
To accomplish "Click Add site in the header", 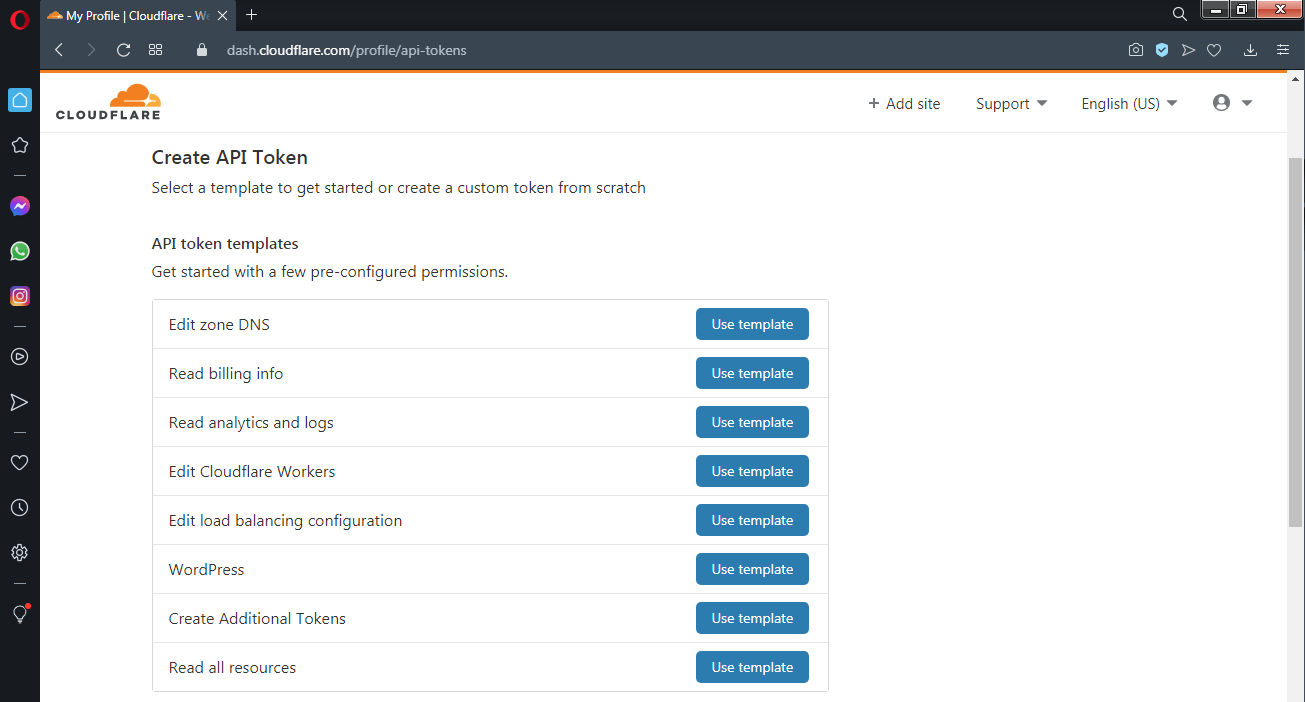I will pyautogui.click(x=904, y=104).
